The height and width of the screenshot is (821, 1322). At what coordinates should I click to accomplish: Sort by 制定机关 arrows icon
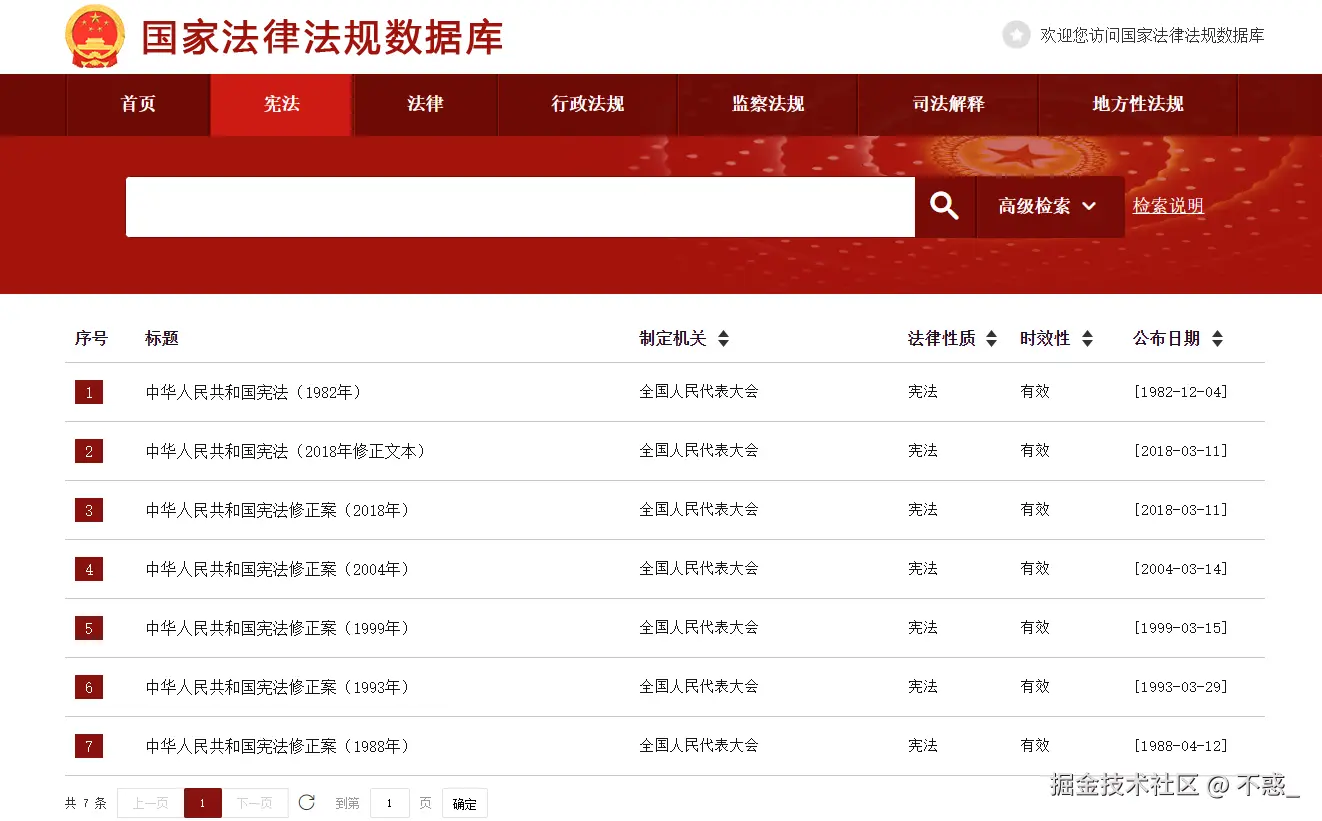tap(723, 339)
